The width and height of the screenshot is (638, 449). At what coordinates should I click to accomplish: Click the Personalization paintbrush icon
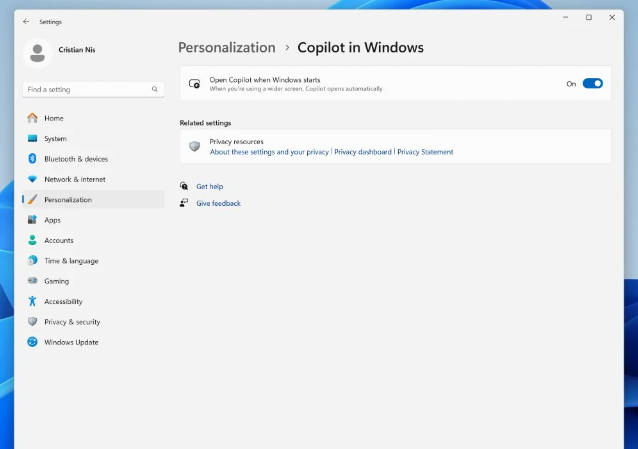pyautogui.click(x=33, y=199)
